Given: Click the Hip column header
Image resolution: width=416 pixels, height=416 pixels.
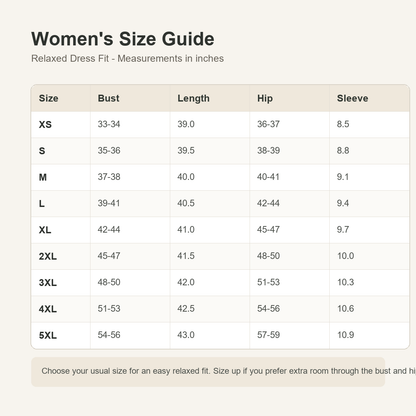Looking at the screenshot, I should pos(265,98).
